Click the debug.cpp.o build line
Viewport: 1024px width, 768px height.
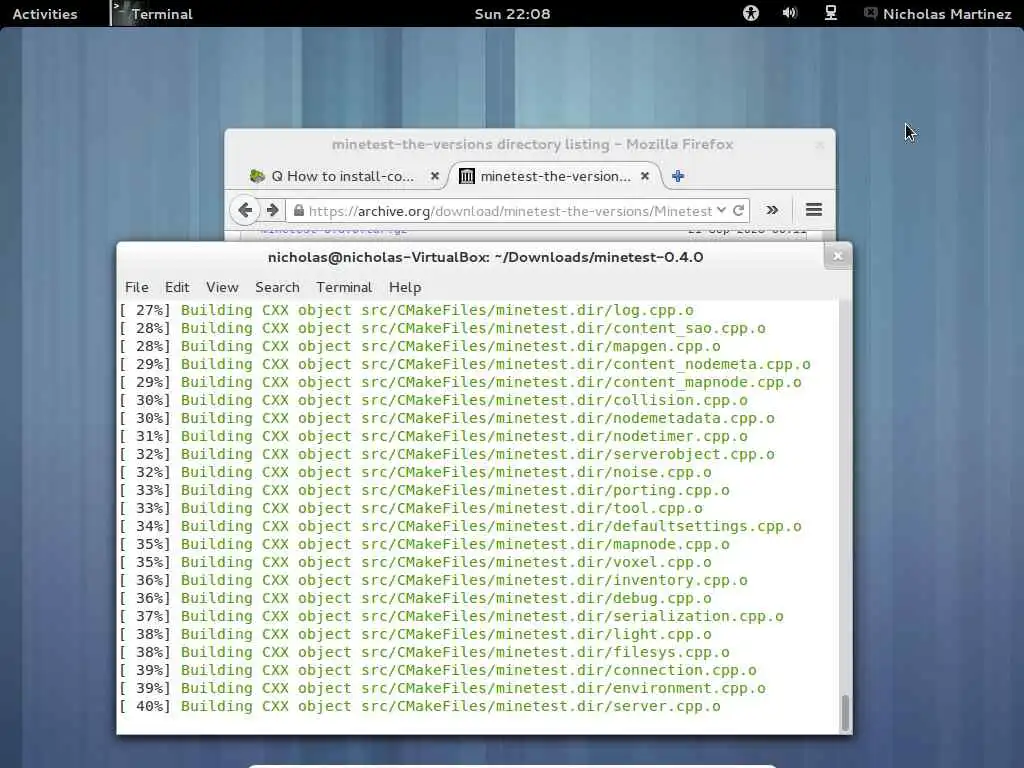[415, 598]
